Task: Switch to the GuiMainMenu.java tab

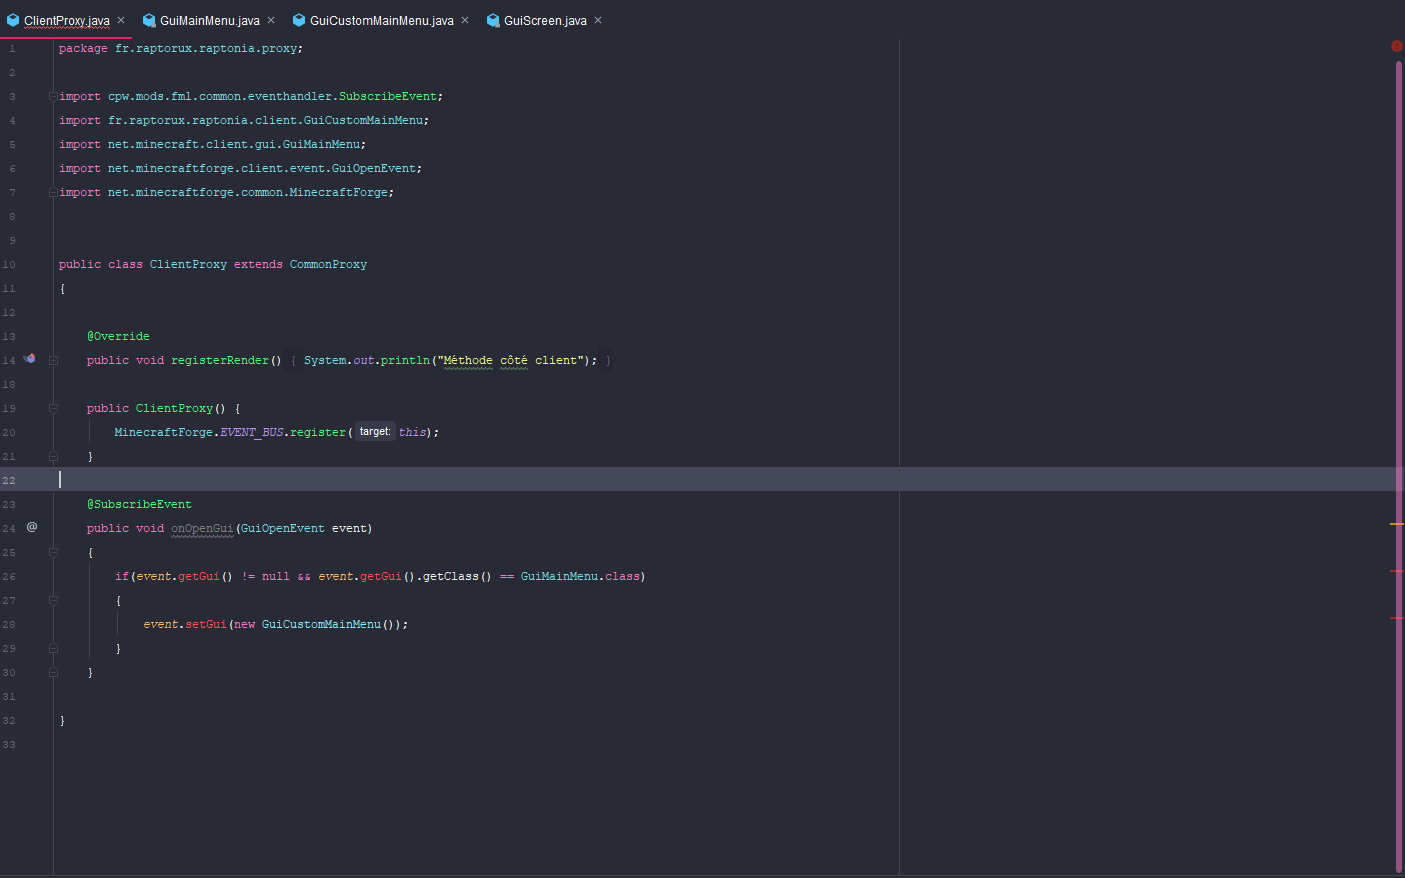Action: [209, 20]
